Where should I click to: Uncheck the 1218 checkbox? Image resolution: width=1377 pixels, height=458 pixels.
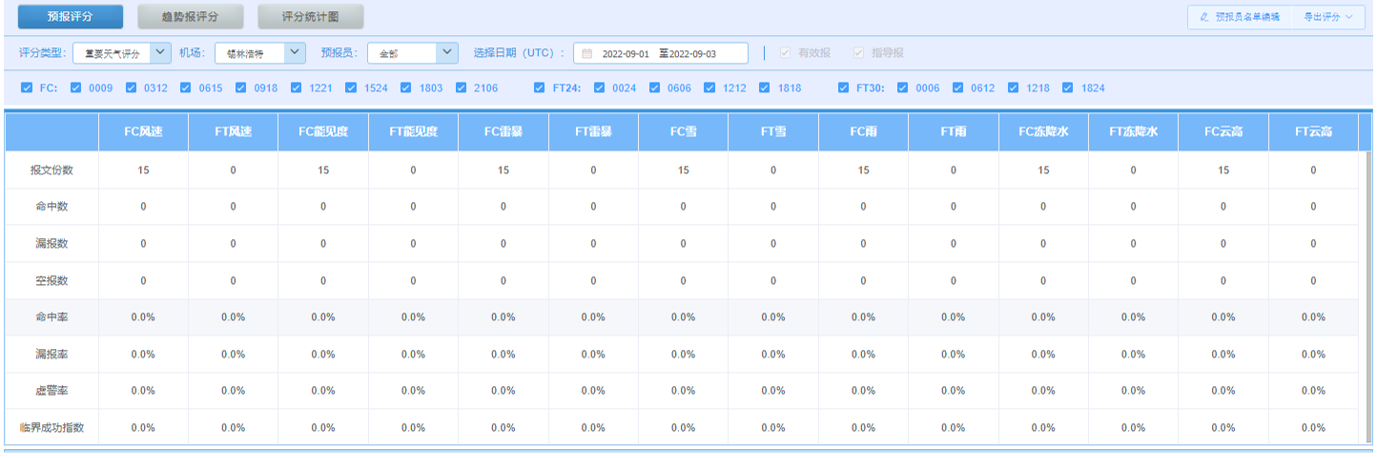1012,88
